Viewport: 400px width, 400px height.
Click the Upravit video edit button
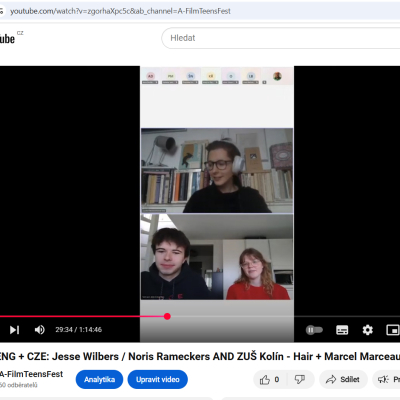click(158, 379)
